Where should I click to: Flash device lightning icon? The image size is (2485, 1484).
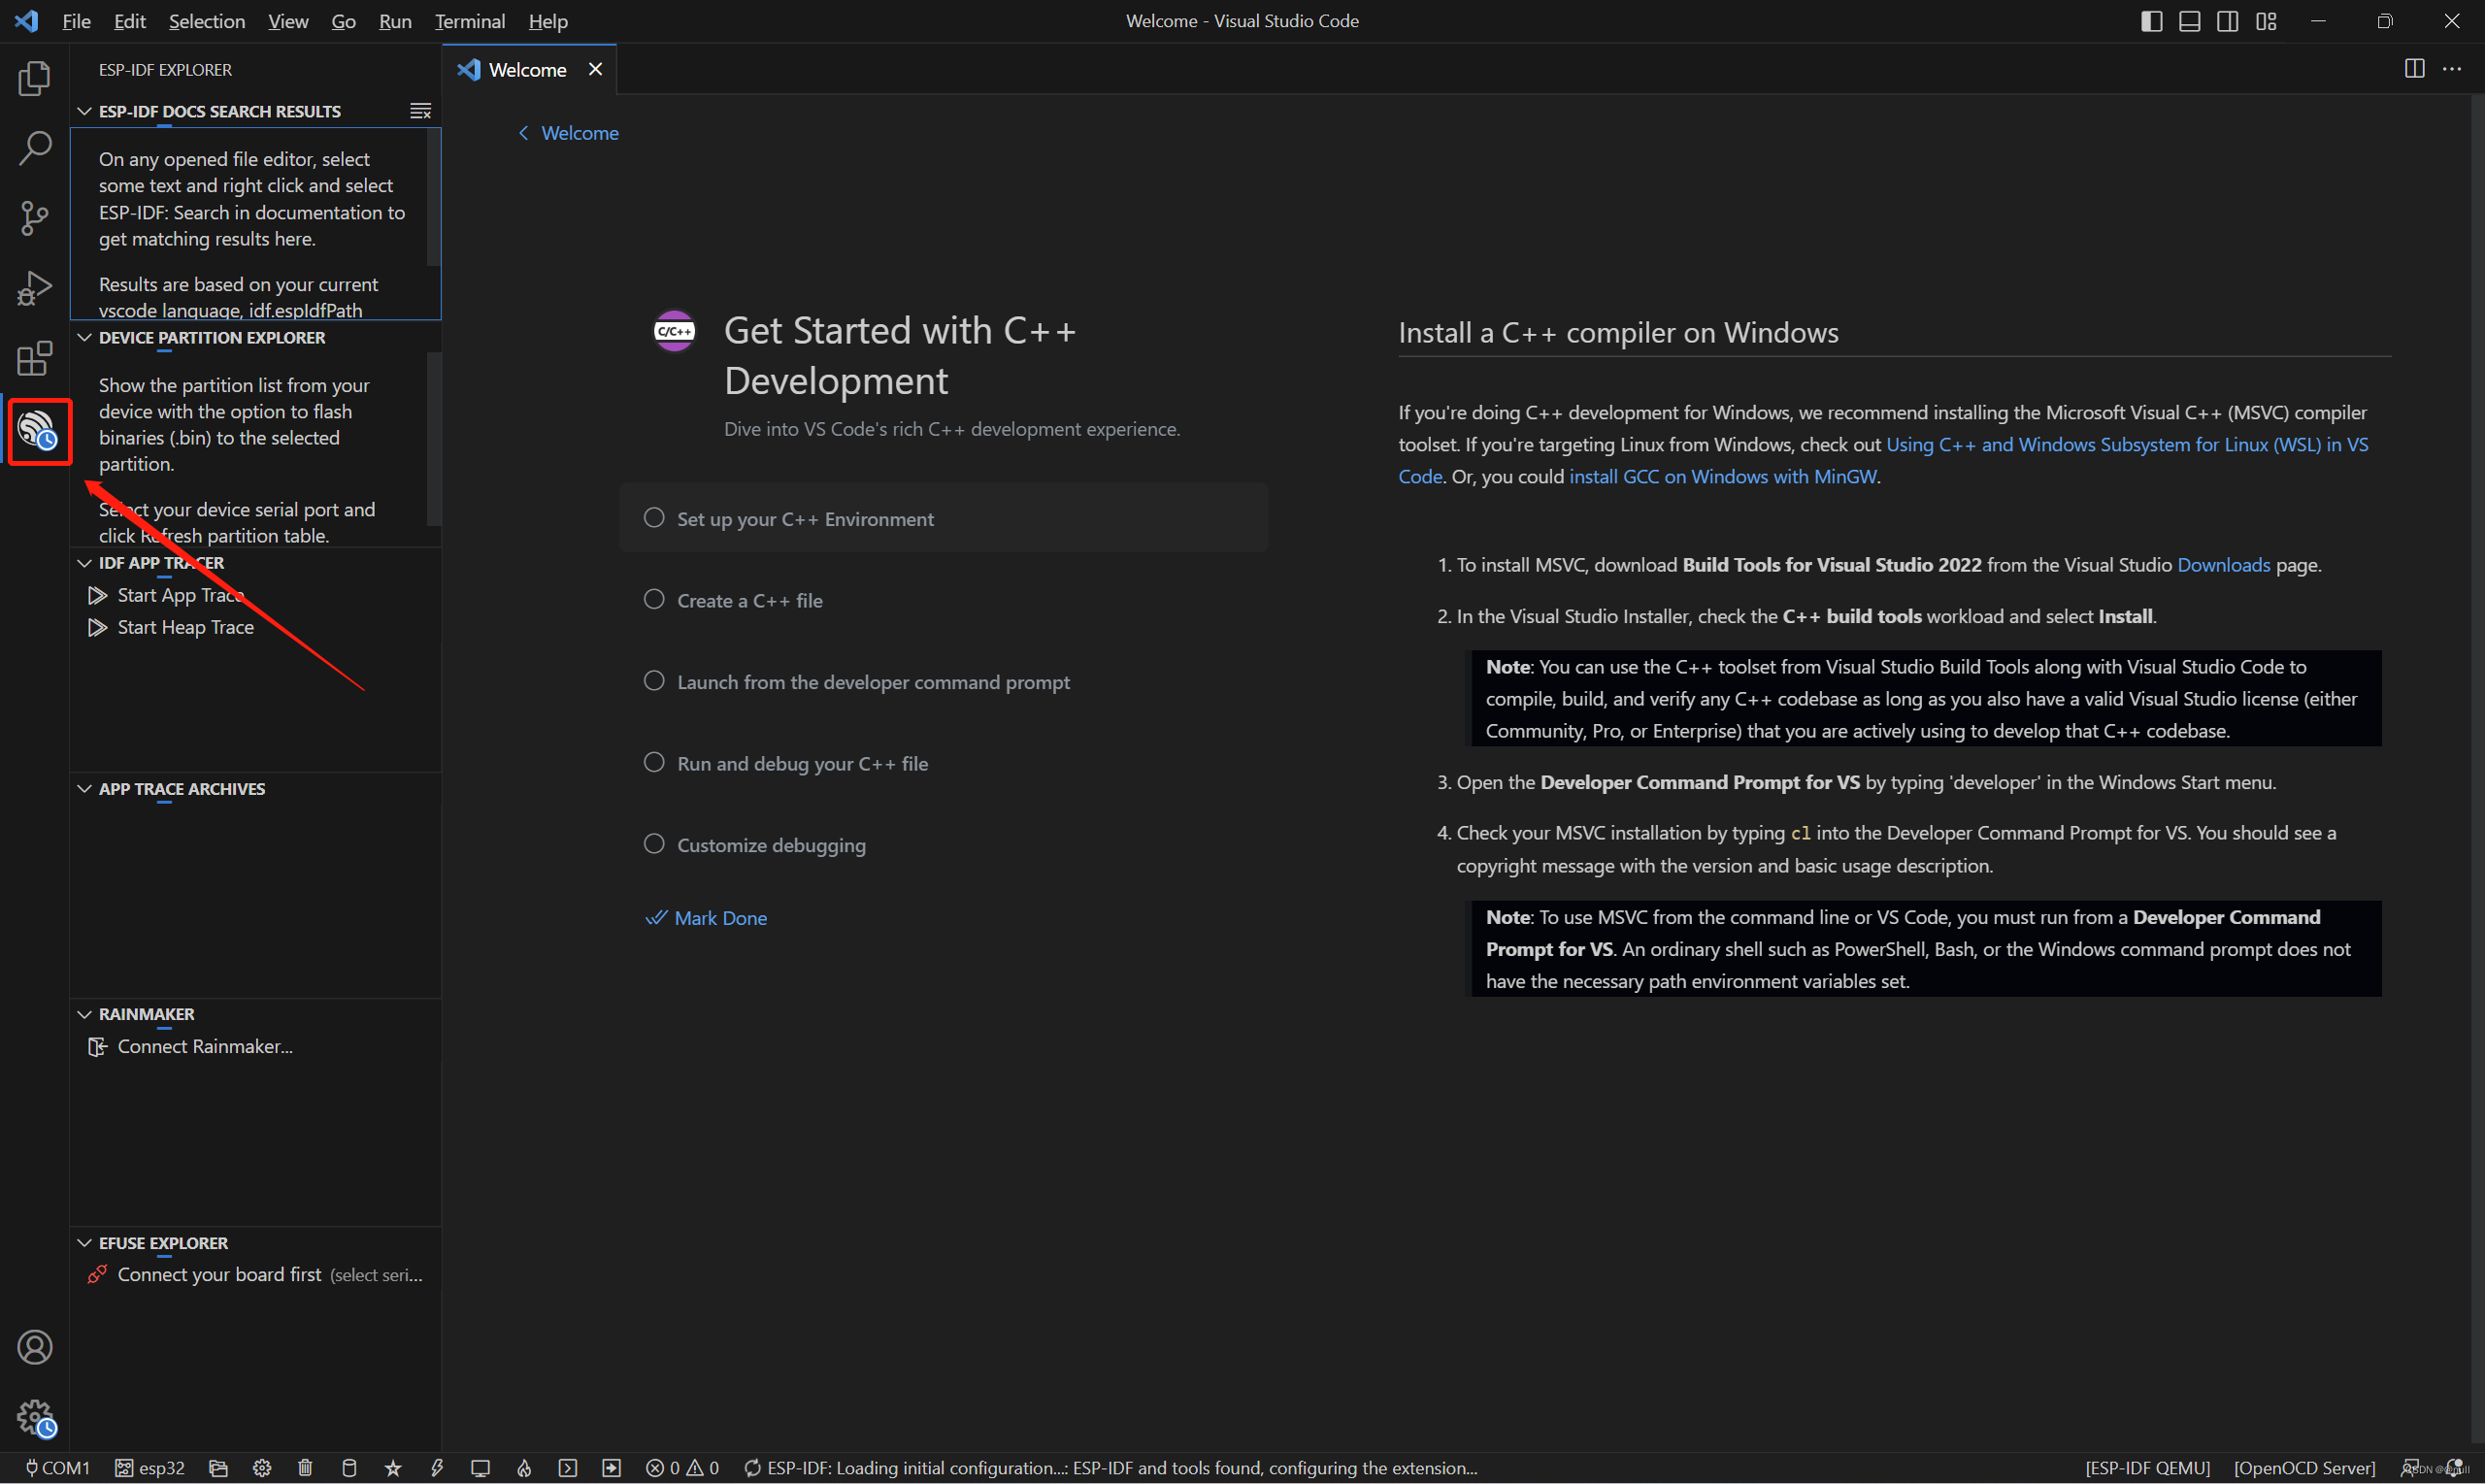(x=437, y=1468)
